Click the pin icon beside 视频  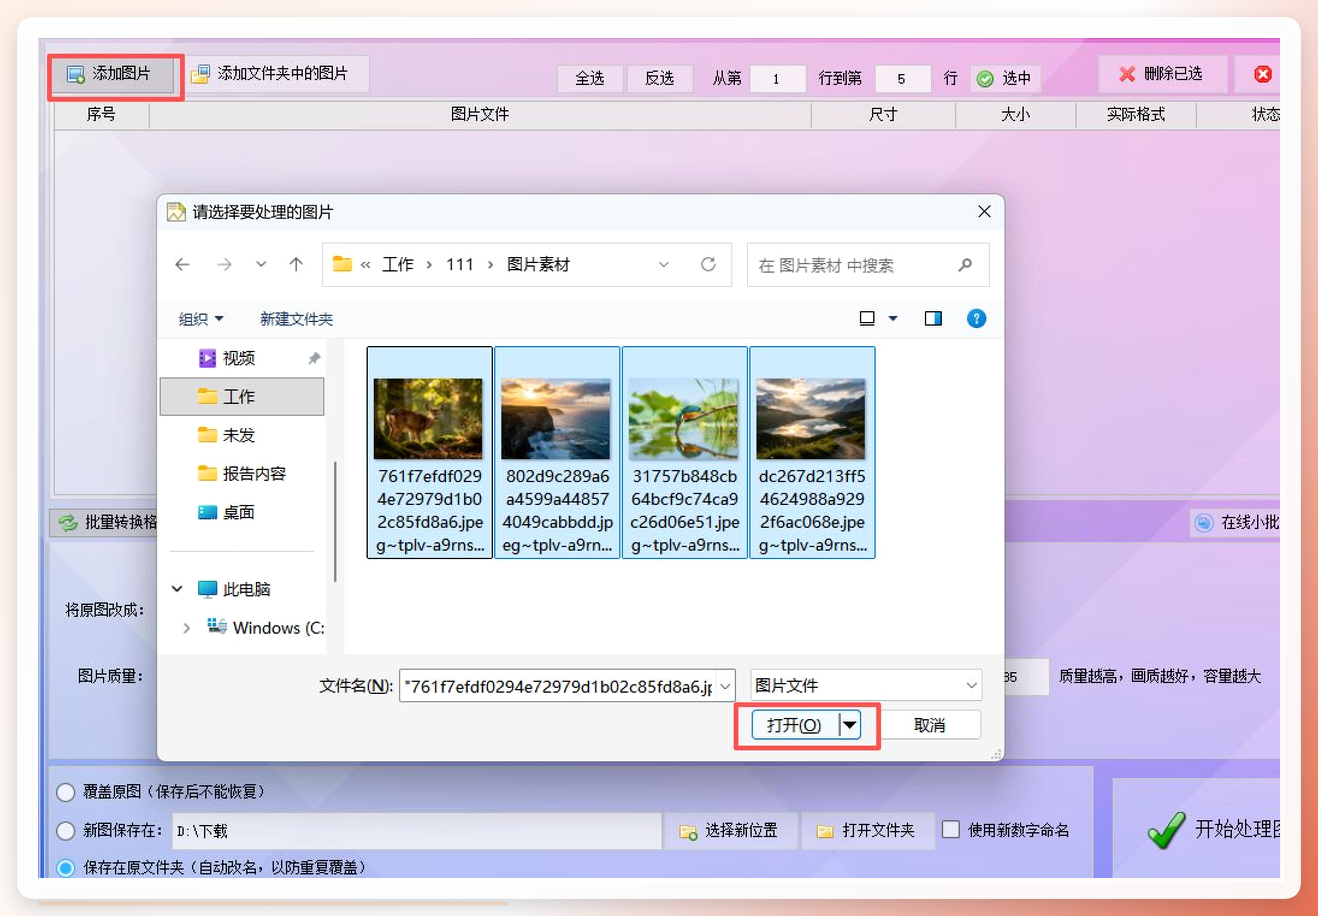point(314,358)
